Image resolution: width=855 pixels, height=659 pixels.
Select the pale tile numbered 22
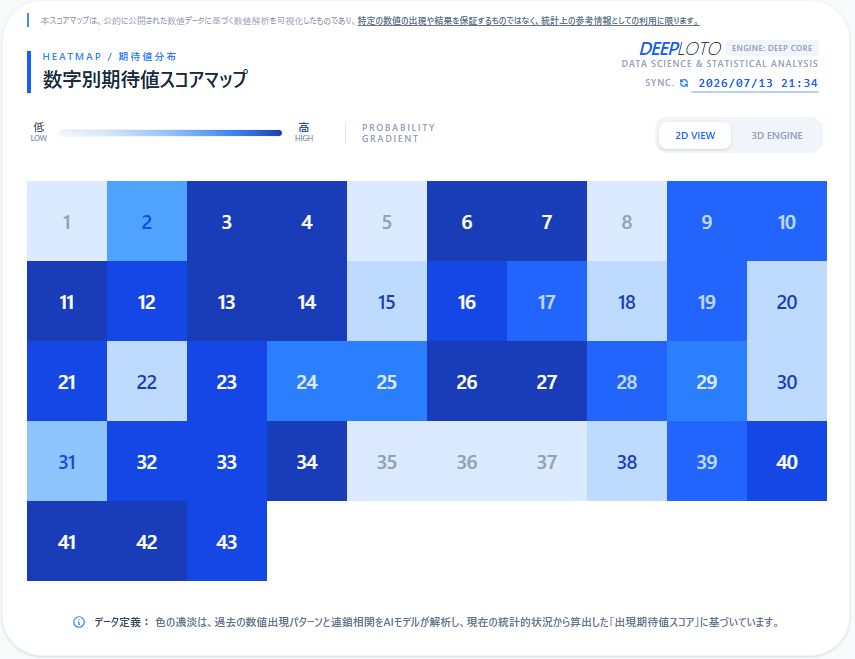[x=147, y=381]
